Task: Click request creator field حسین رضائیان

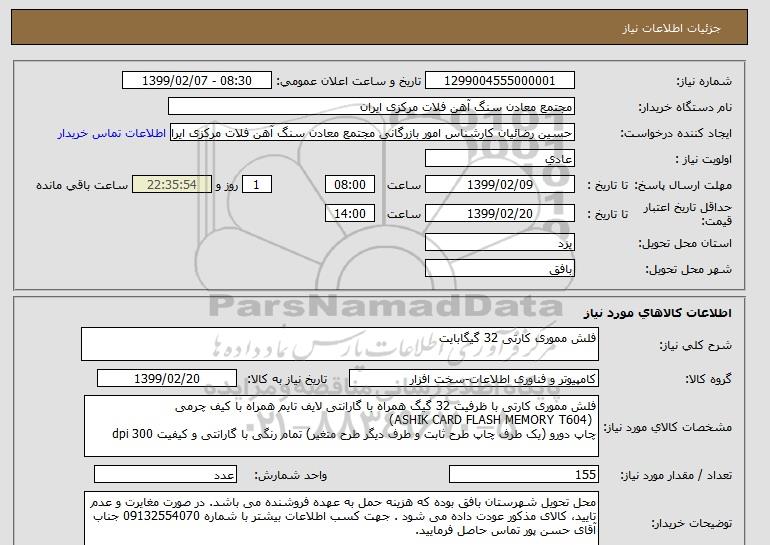Action: pyautogui.click(x=372, y=133)
